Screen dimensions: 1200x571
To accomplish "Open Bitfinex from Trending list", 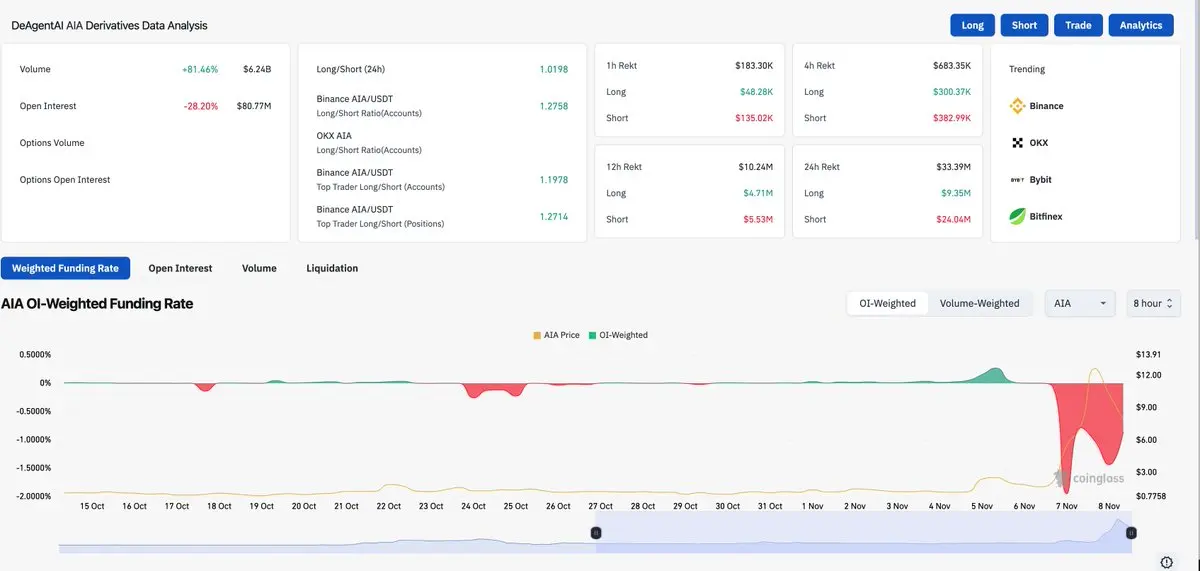I will click(x=1046, y=216).
